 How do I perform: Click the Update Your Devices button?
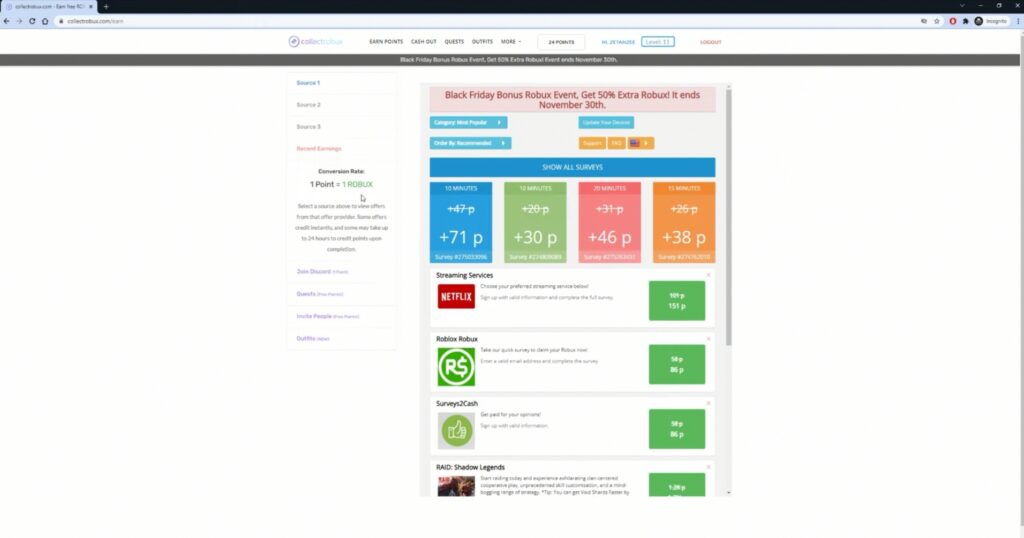tap(606, 123)
